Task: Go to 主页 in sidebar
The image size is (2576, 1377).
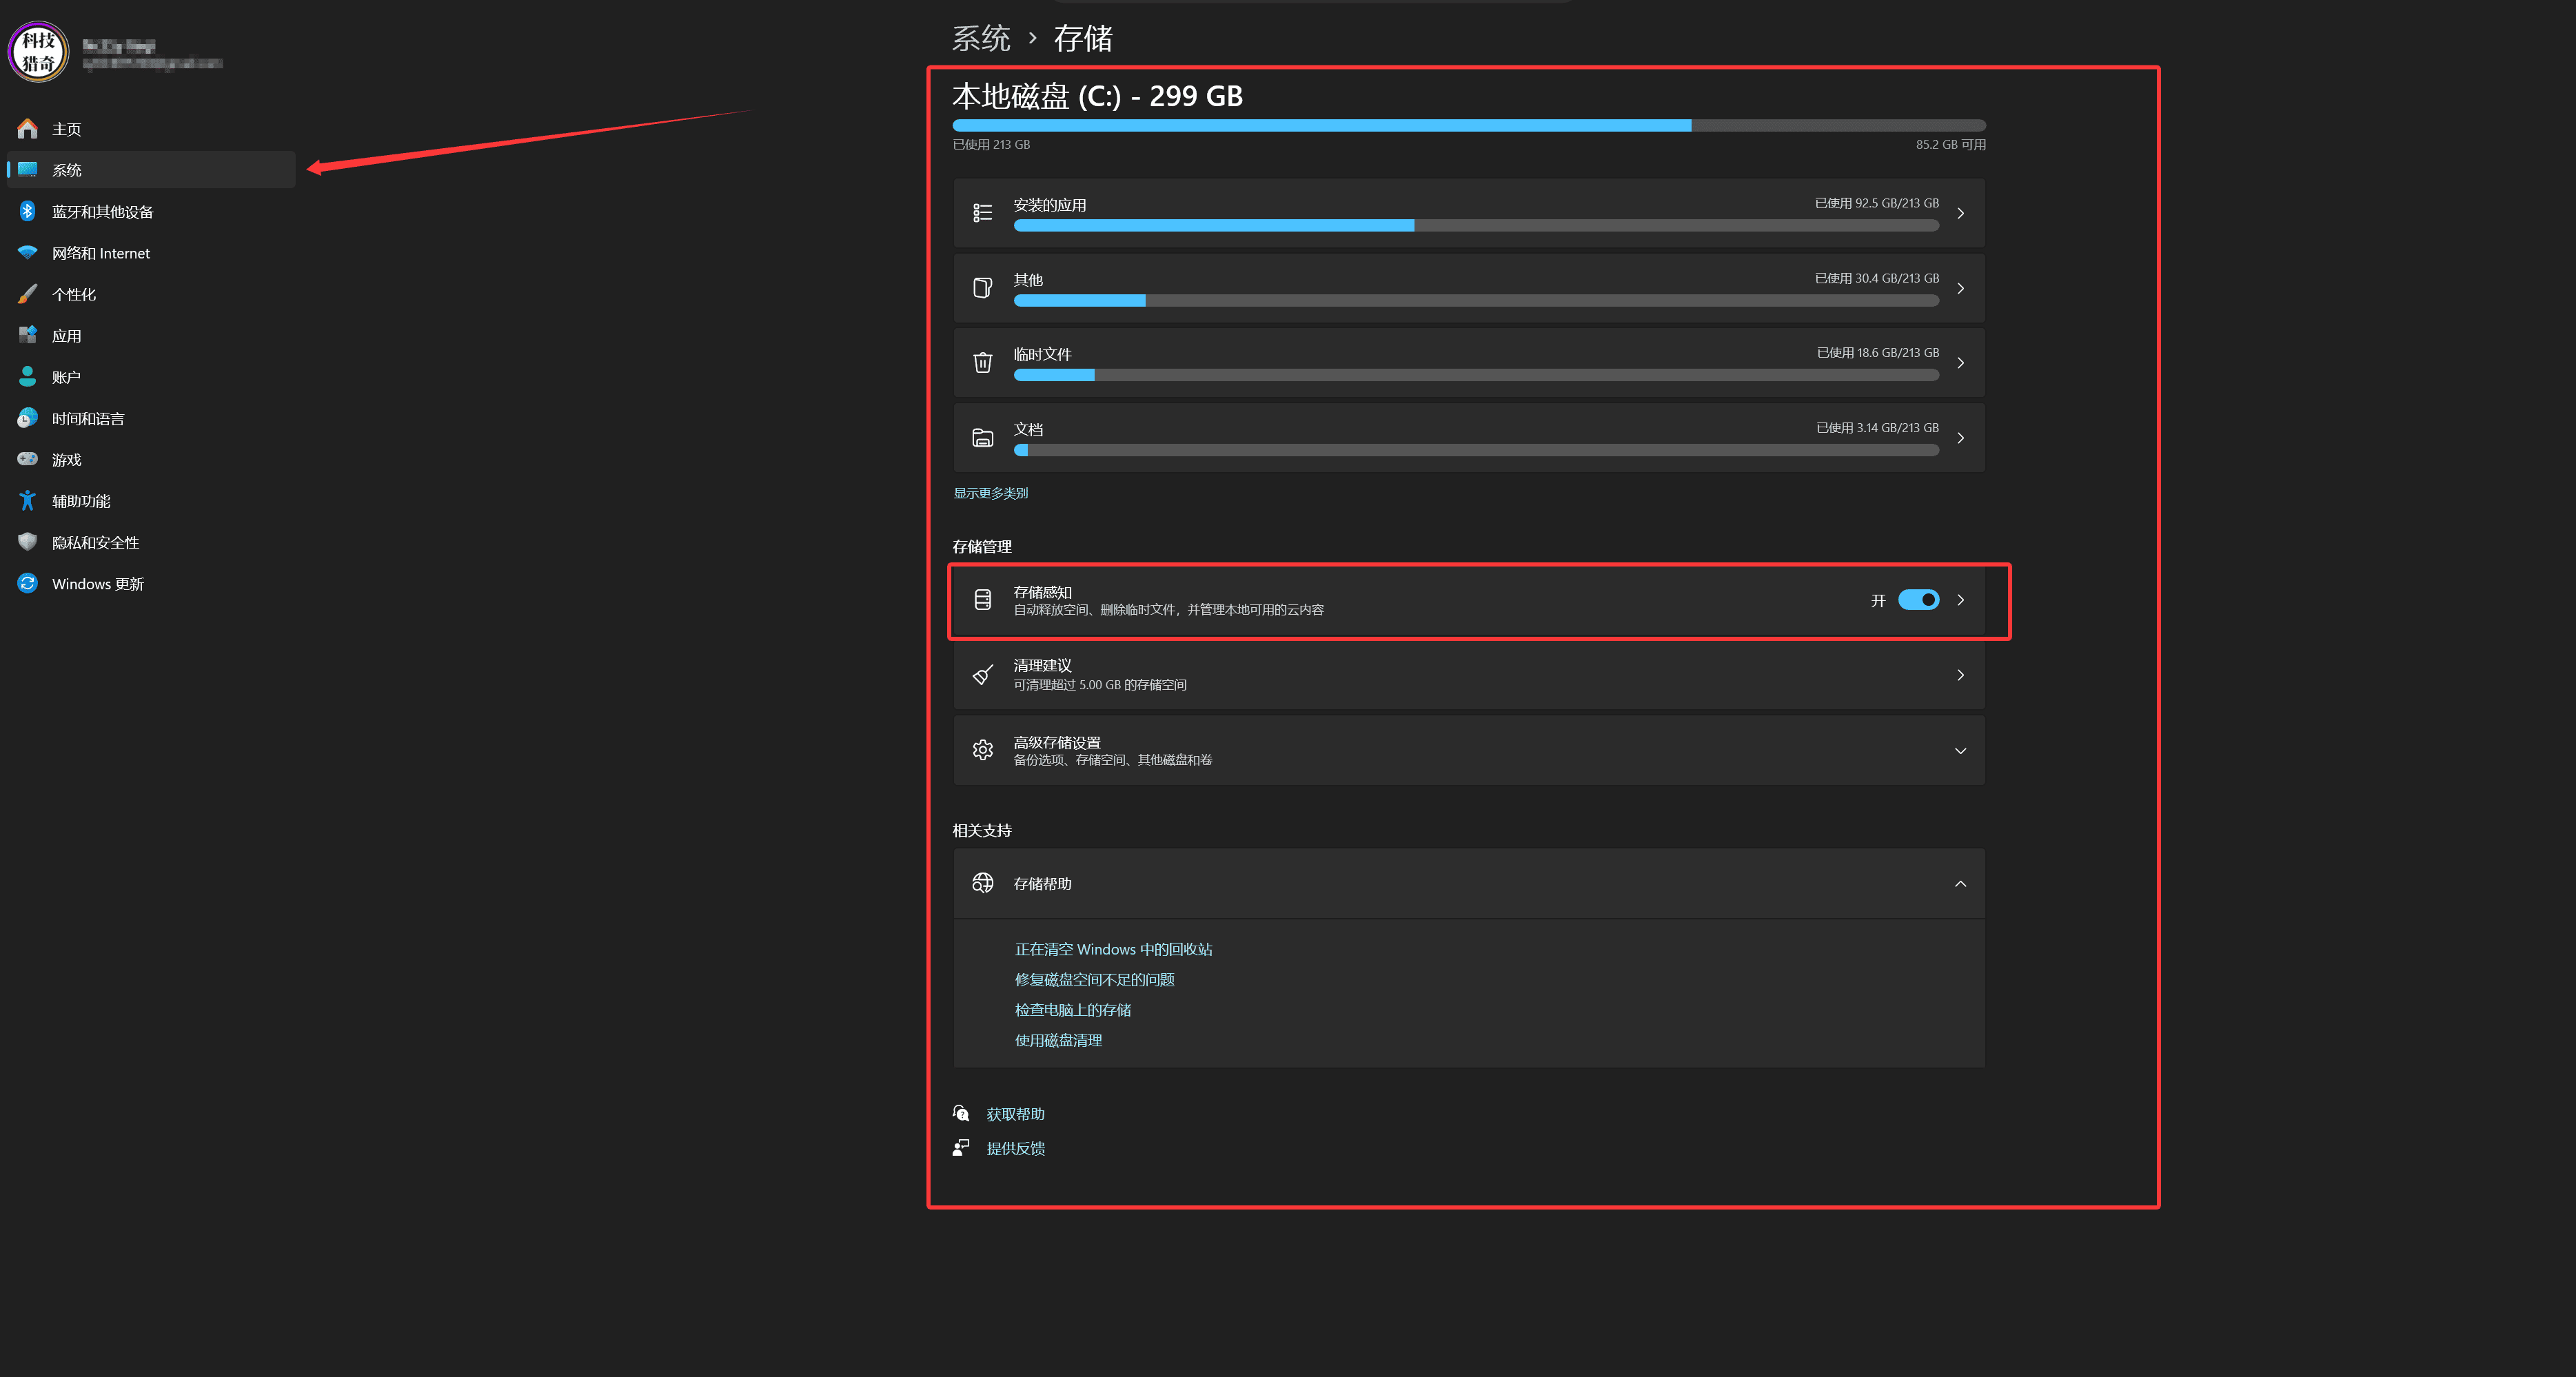Action: point(151,129)
